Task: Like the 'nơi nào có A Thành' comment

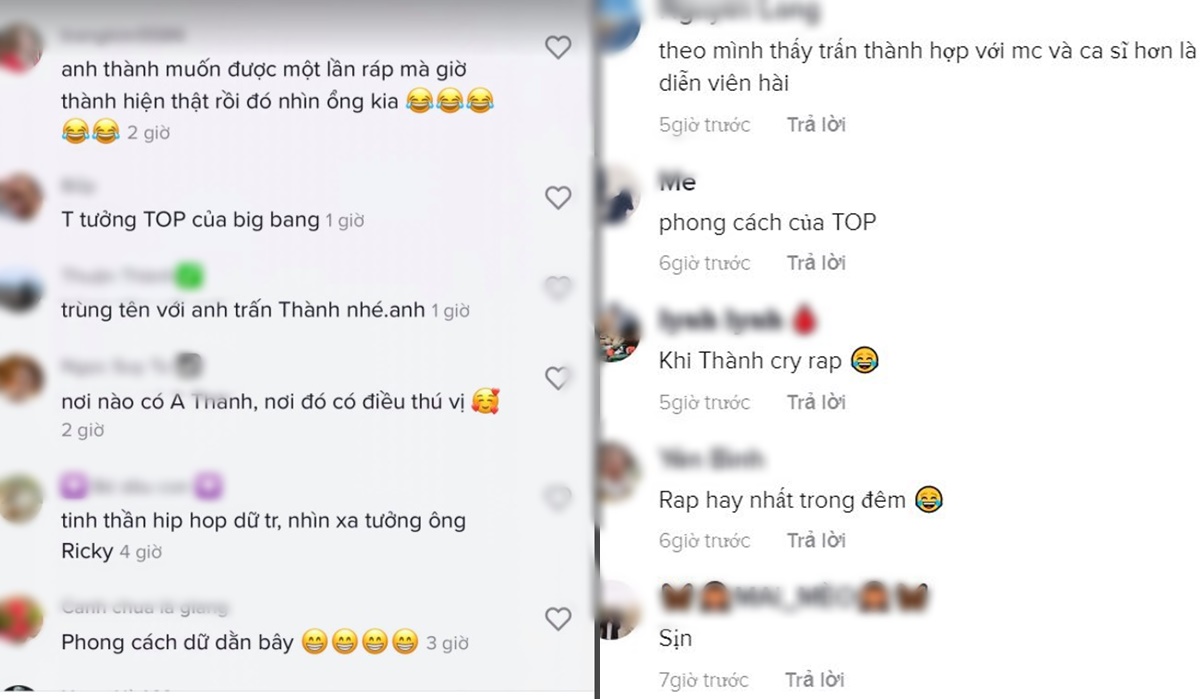Action: click(x=558, y=378)
